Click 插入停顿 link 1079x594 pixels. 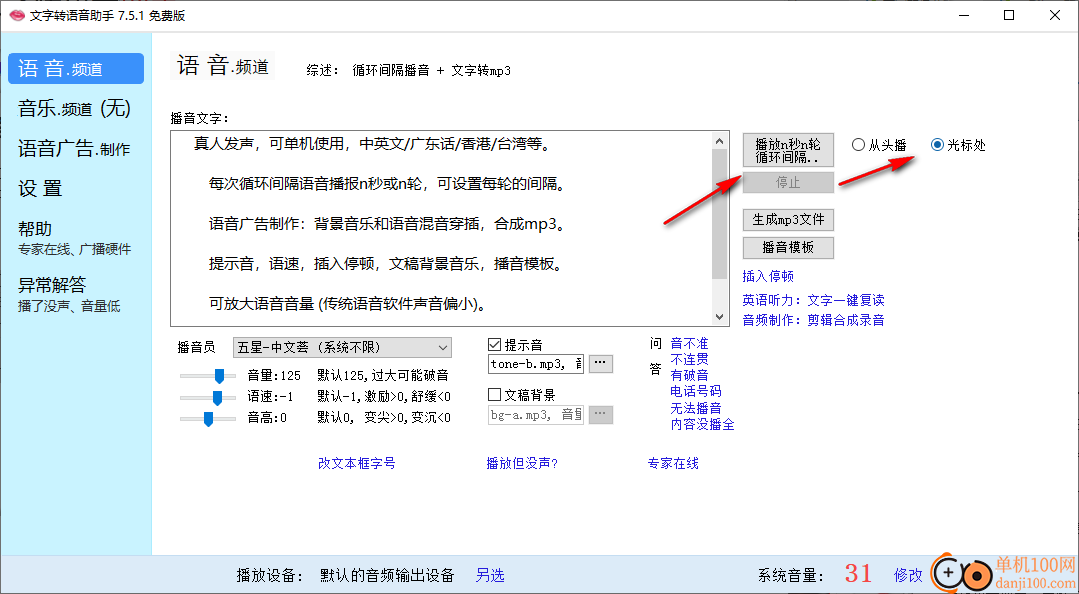[x=768, y=276]
